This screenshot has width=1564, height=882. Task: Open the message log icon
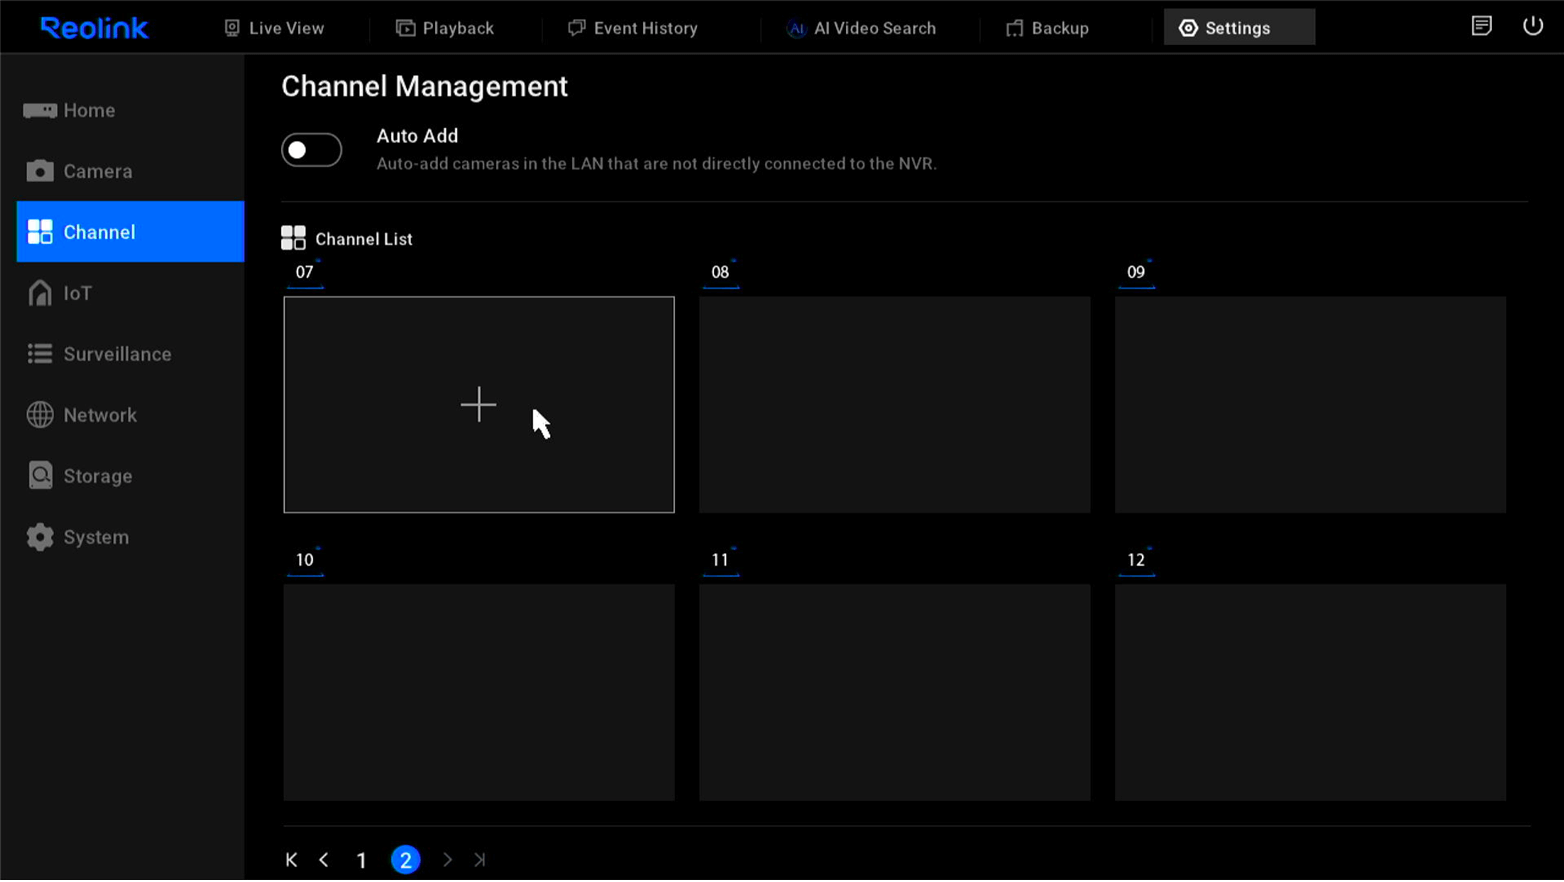[1481, 27]
